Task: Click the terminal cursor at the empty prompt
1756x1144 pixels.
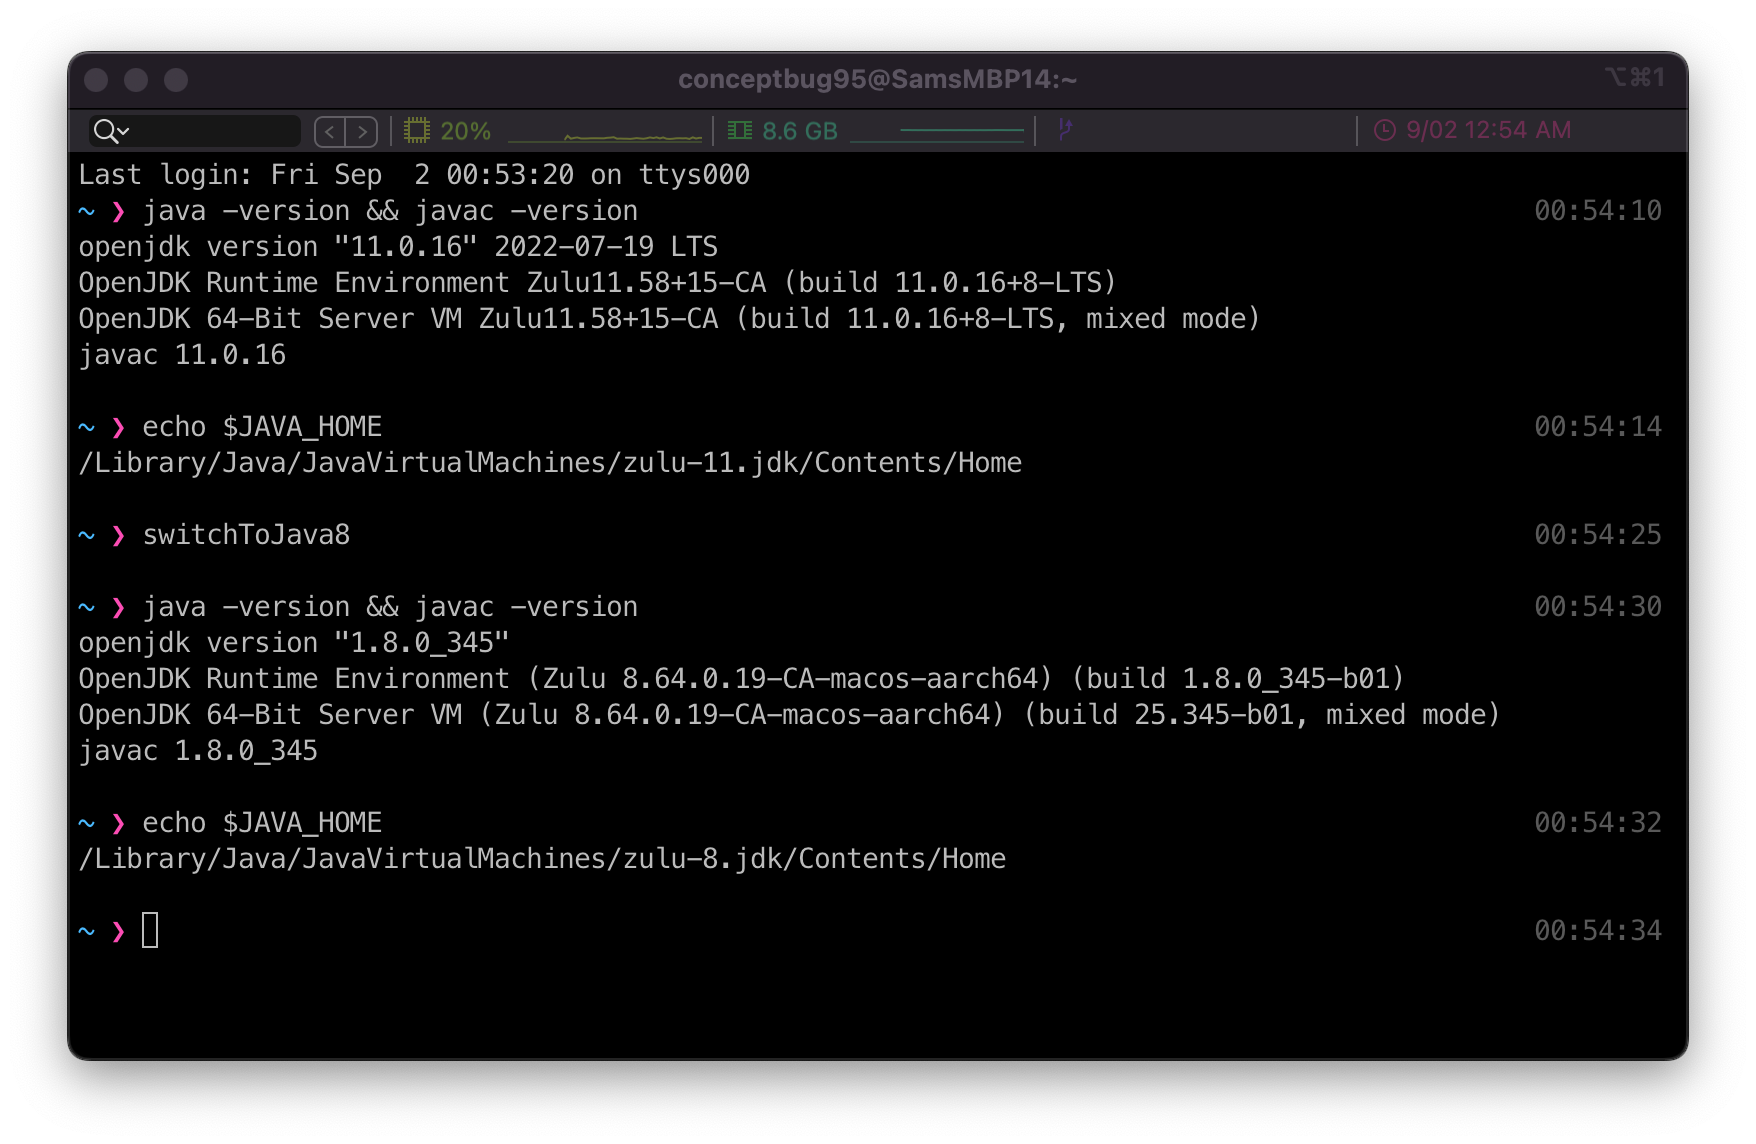Action: (150, 930)
